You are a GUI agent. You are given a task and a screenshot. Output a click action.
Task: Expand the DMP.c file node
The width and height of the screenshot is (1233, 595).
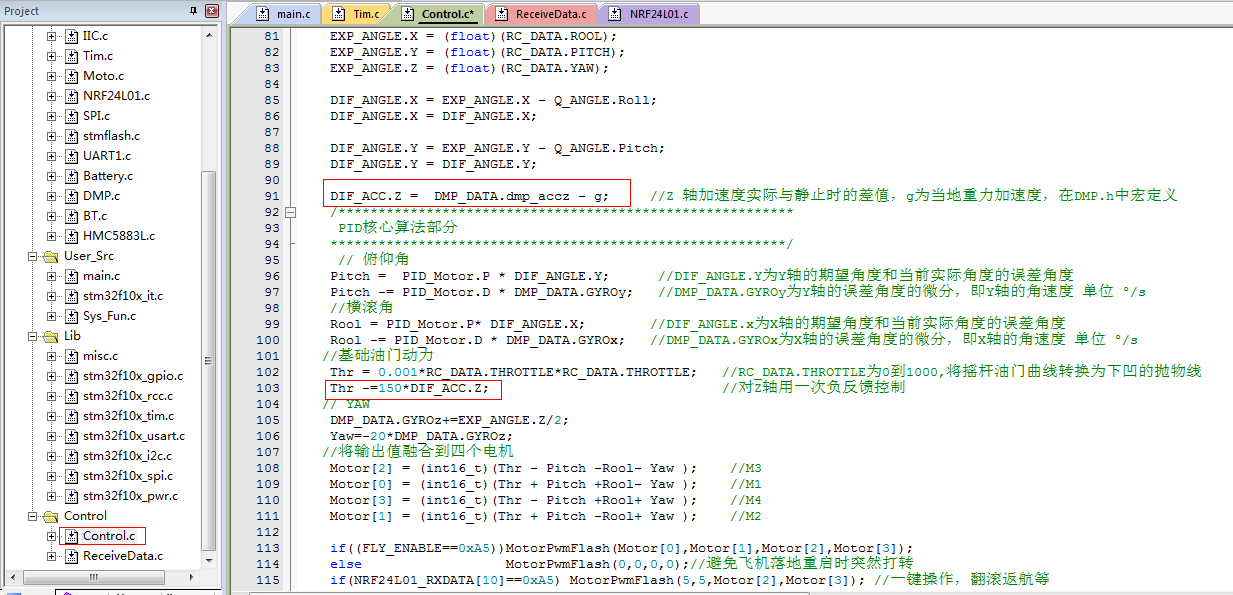(52, 196)
